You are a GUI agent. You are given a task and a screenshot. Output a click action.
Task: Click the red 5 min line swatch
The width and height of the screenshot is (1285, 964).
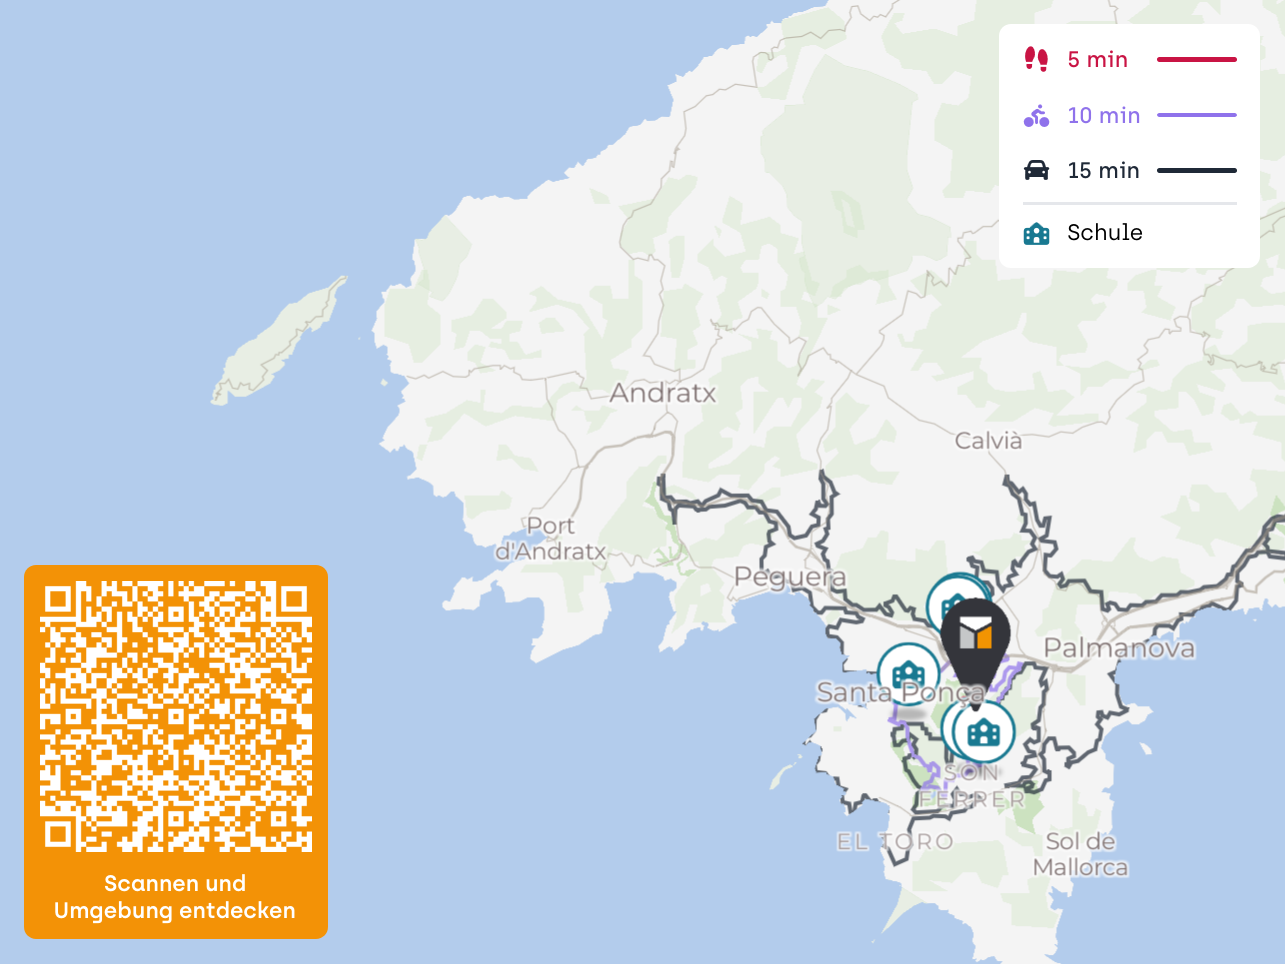[x=1196, y=60]
